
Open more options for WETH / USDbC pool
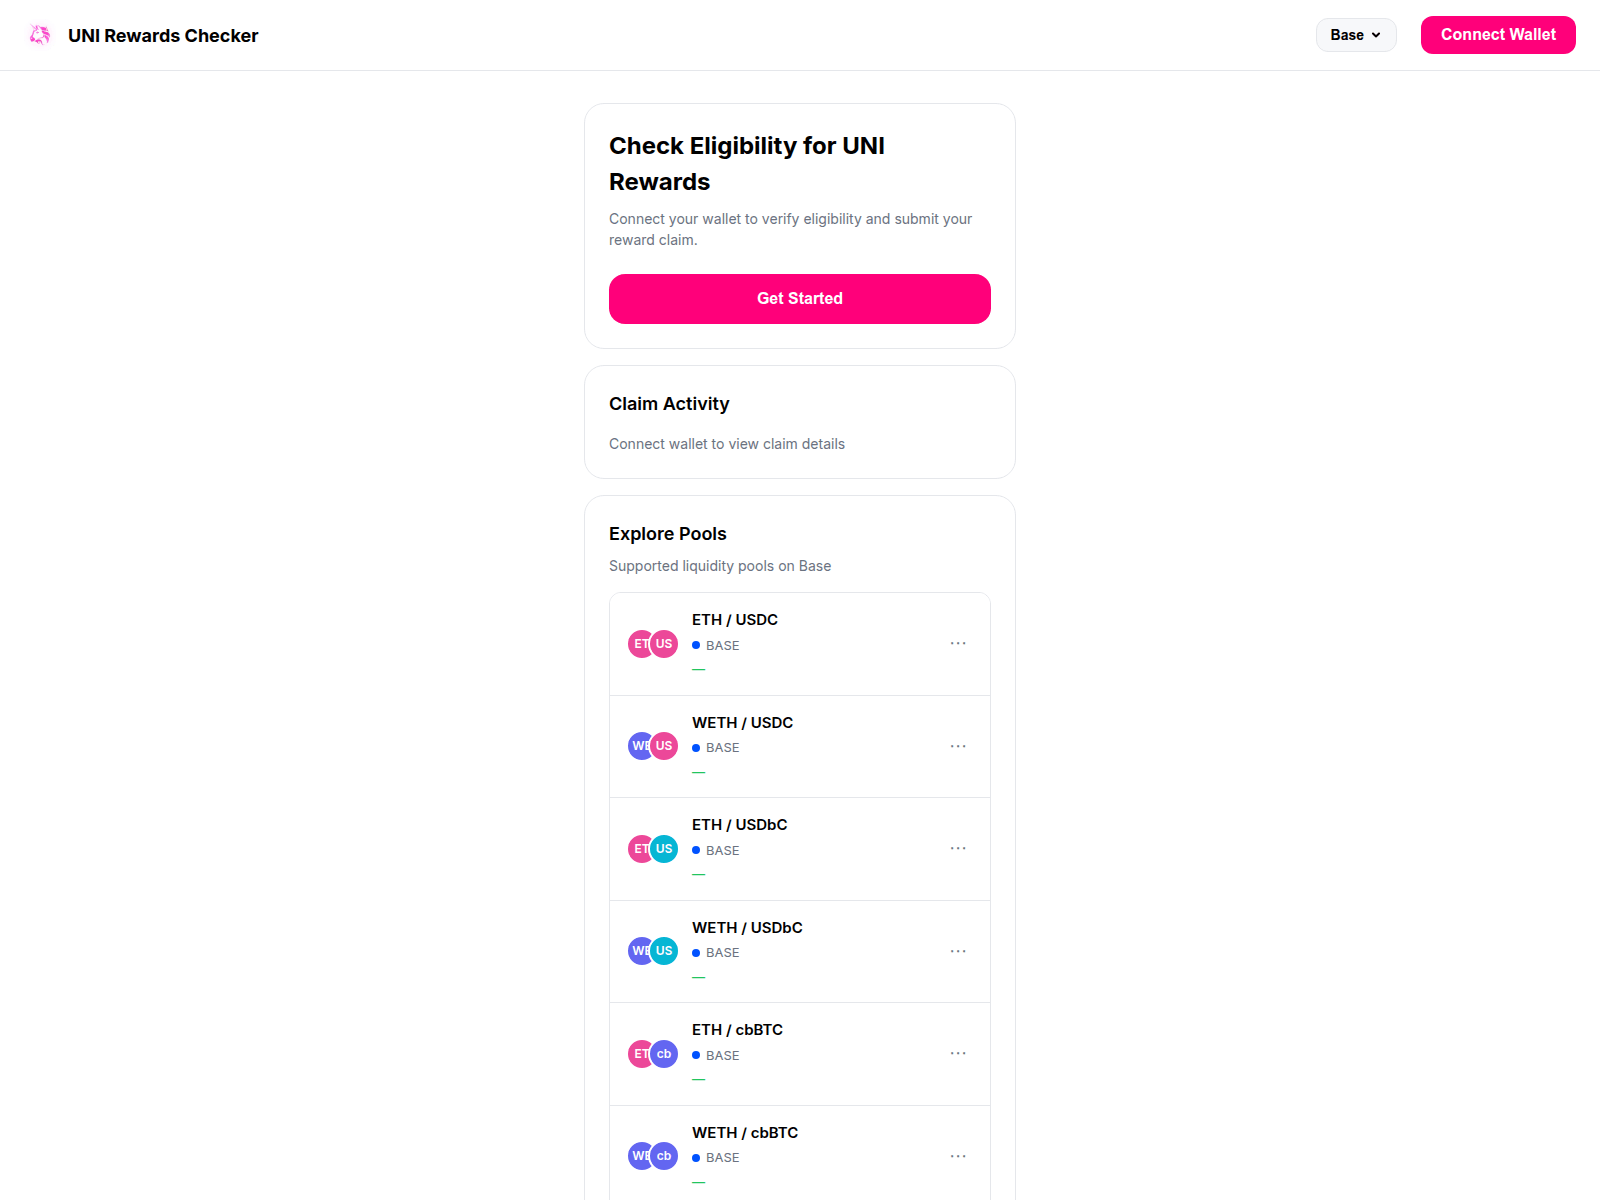[x=957, y=951]
